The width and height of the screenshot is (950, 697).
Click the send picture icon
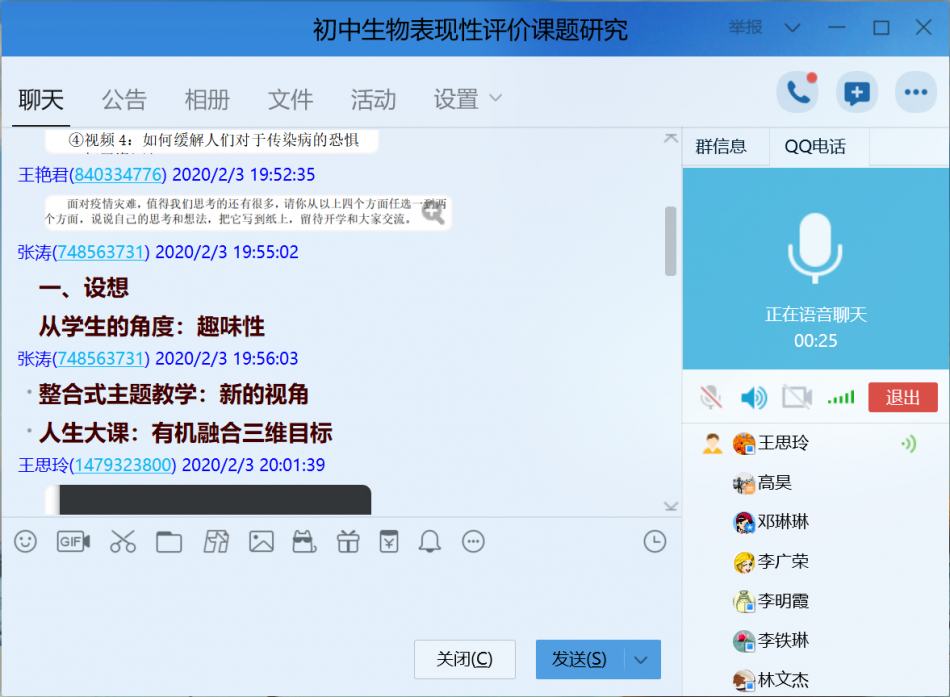coord(261,541)
